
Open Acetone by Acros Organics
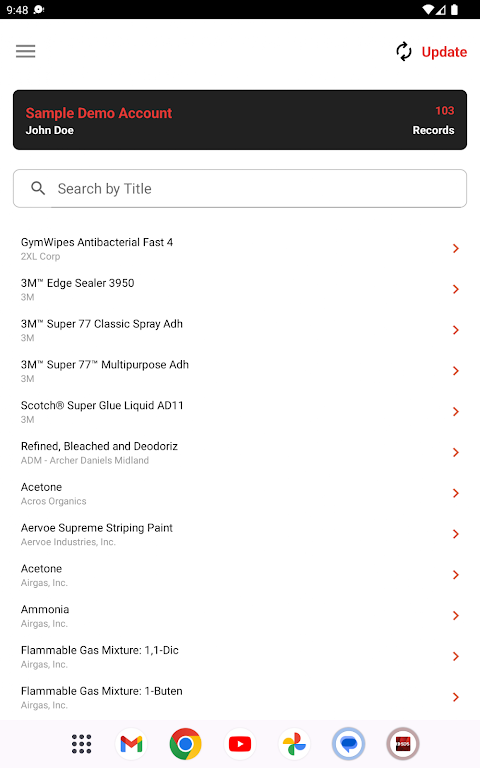[x=240, y=493]
